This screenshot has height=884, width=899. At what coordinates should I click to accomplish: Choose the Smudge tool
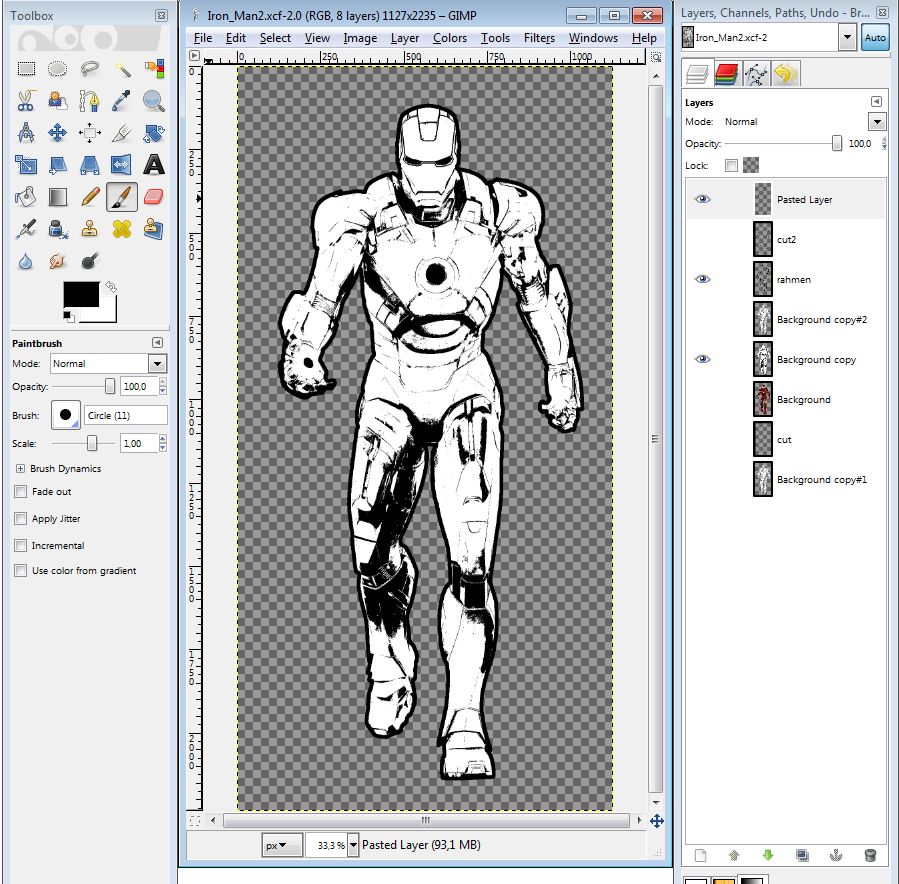57,261
